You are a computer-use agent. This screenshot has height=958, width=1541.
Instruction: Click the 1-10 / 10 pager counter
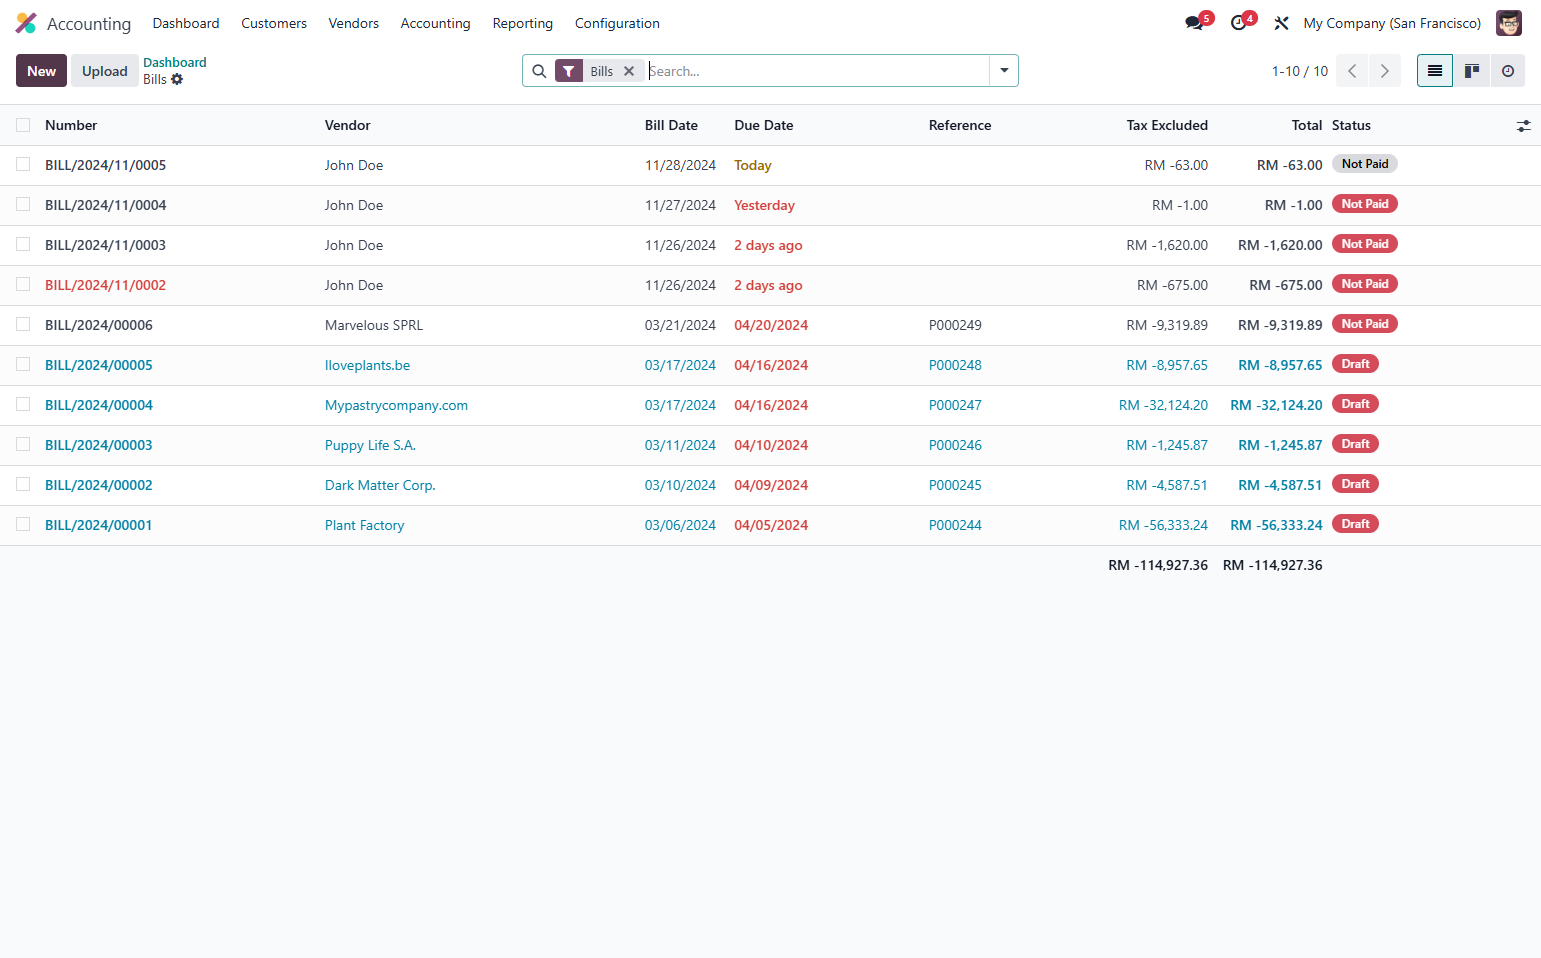tap(1300, 71)
